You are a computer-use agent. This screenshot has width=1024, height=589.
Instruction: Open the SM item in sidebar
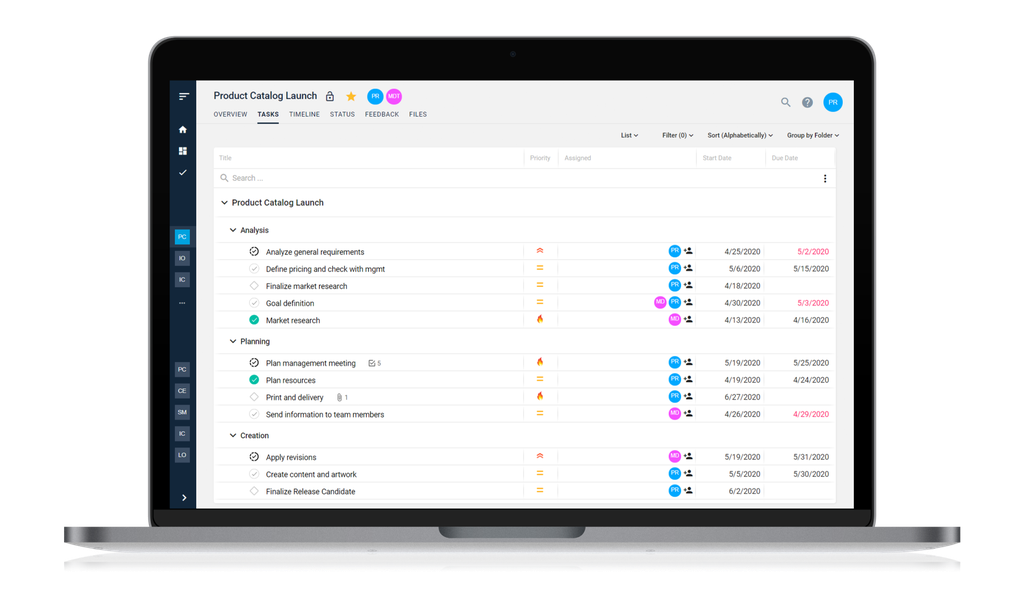182,412
